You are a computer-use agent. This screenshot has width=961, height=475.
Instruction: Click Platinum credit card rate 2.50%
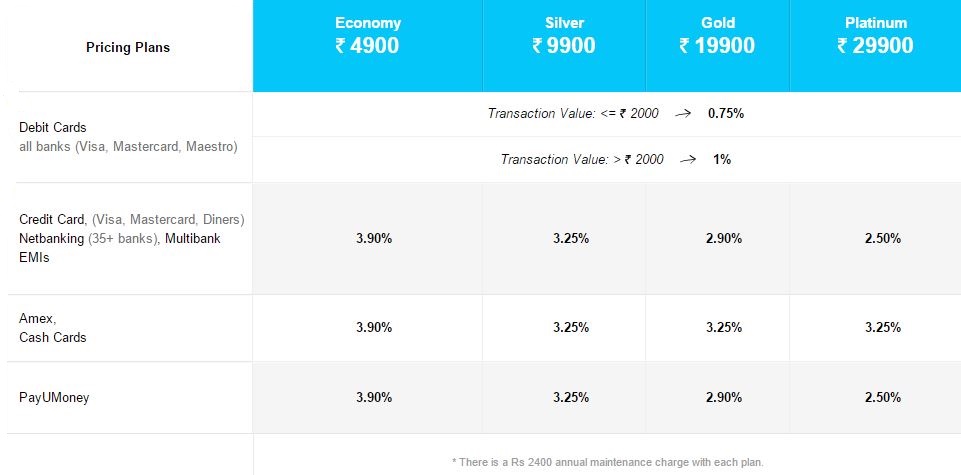[883, 238]
